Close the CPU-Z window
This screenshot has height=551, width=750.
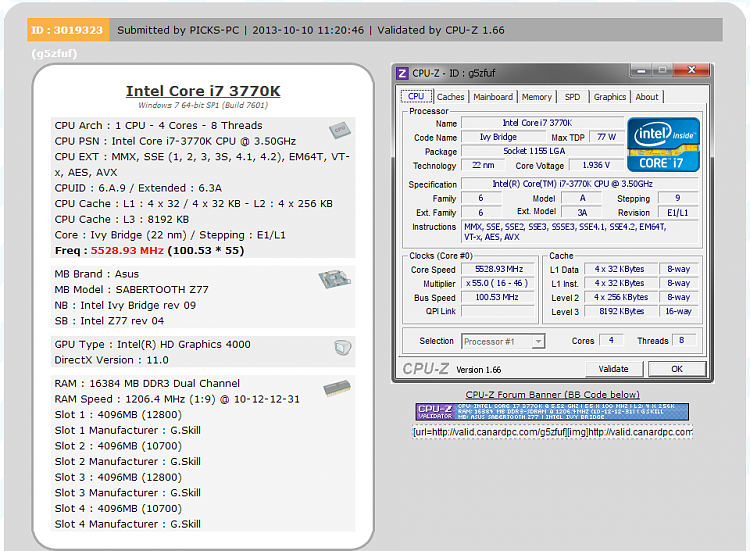(691, 70)
